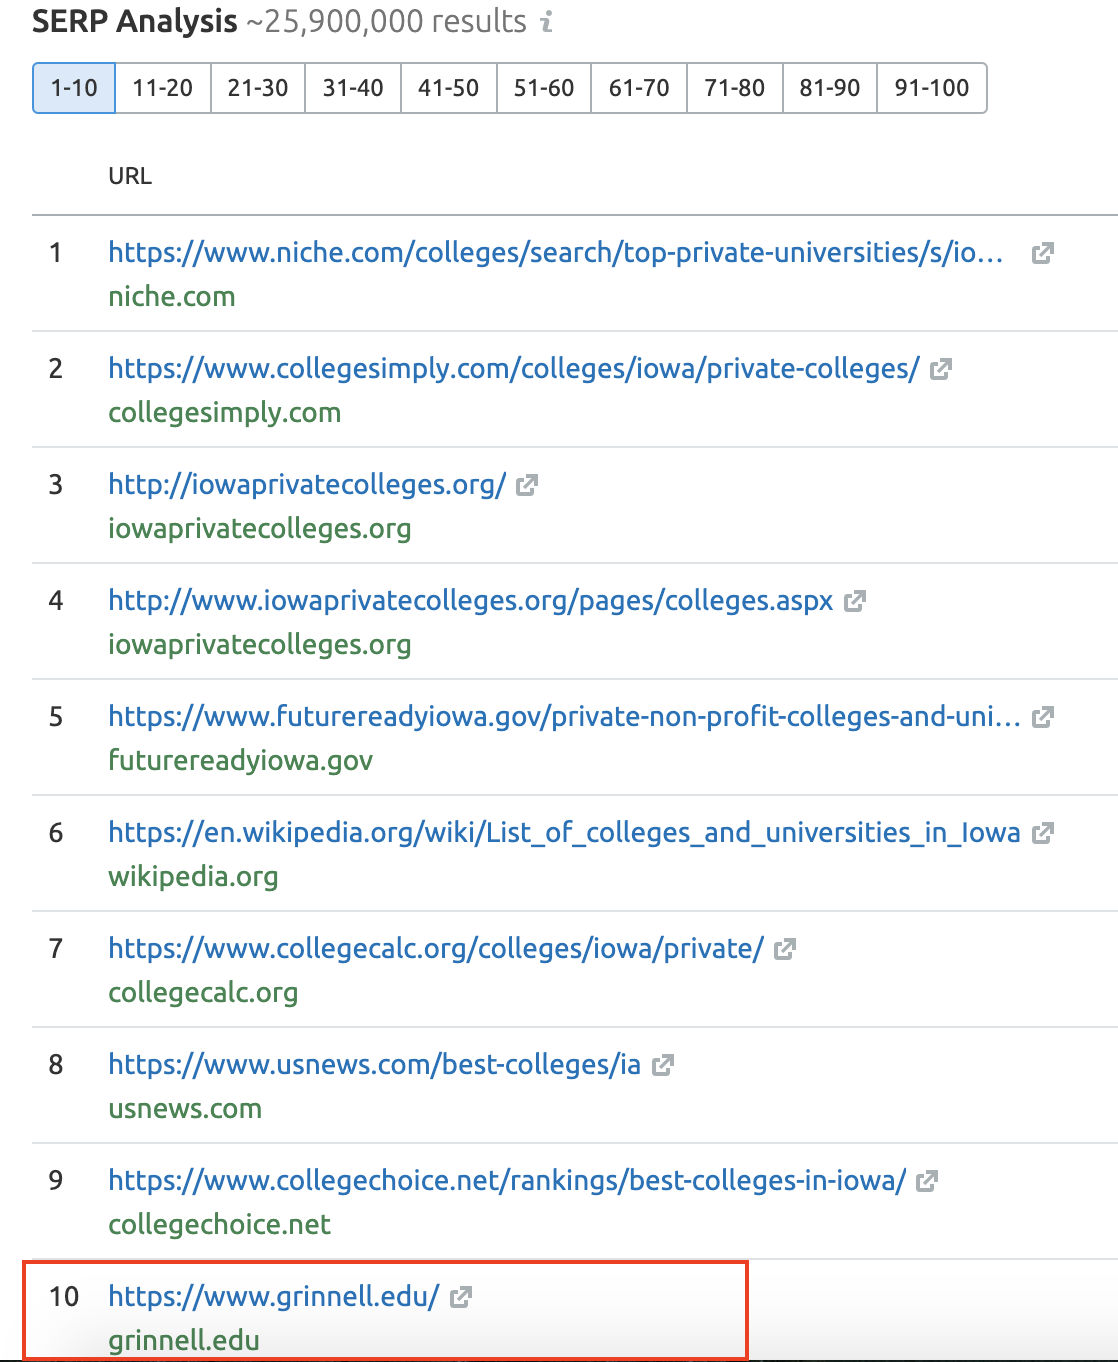
Task: Click the wikipedia.org domain label
Action: [194, 877]
